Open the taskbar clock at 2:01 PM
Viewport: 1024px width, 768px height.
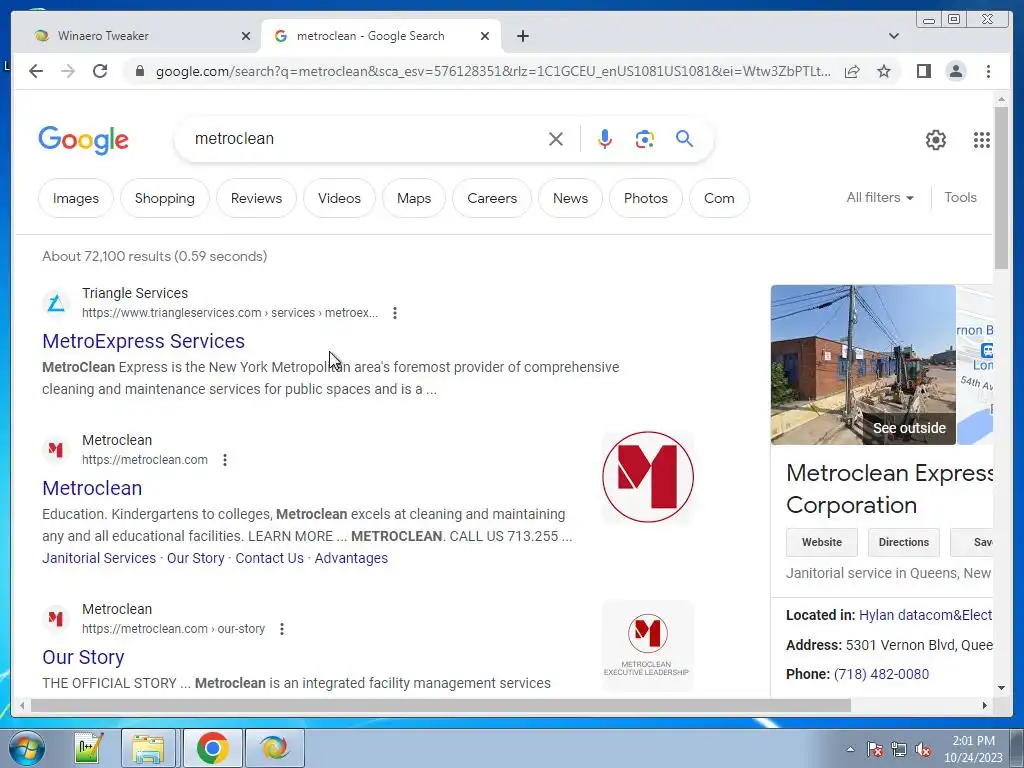(973, 749)
